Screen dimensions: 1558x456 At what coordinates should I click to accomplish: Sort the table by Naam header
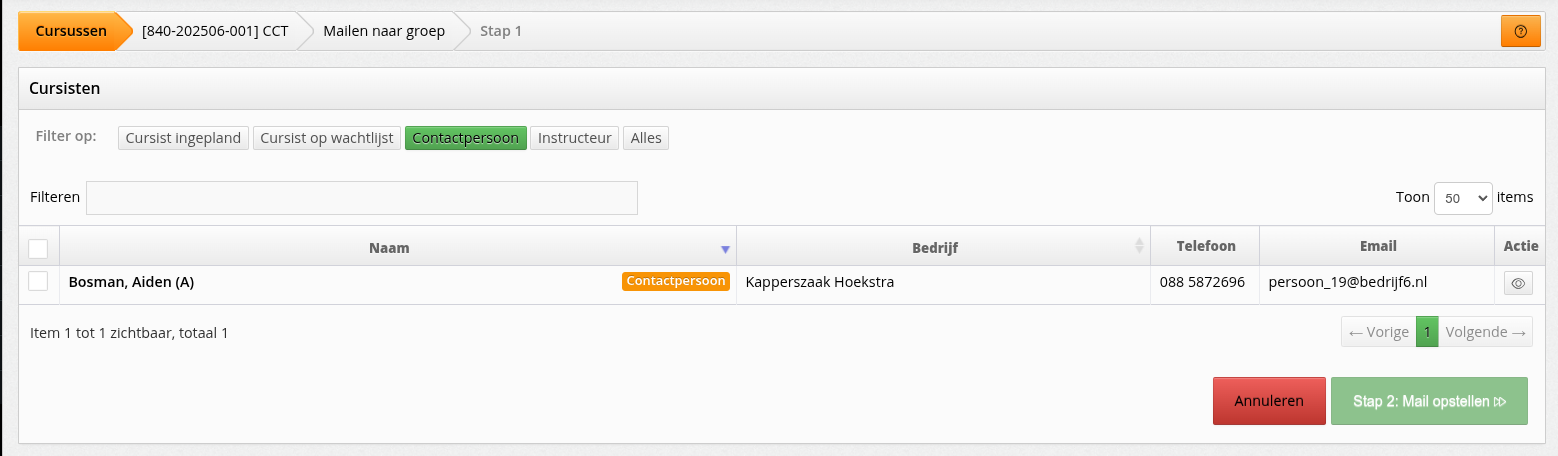[x=389, y=247]
